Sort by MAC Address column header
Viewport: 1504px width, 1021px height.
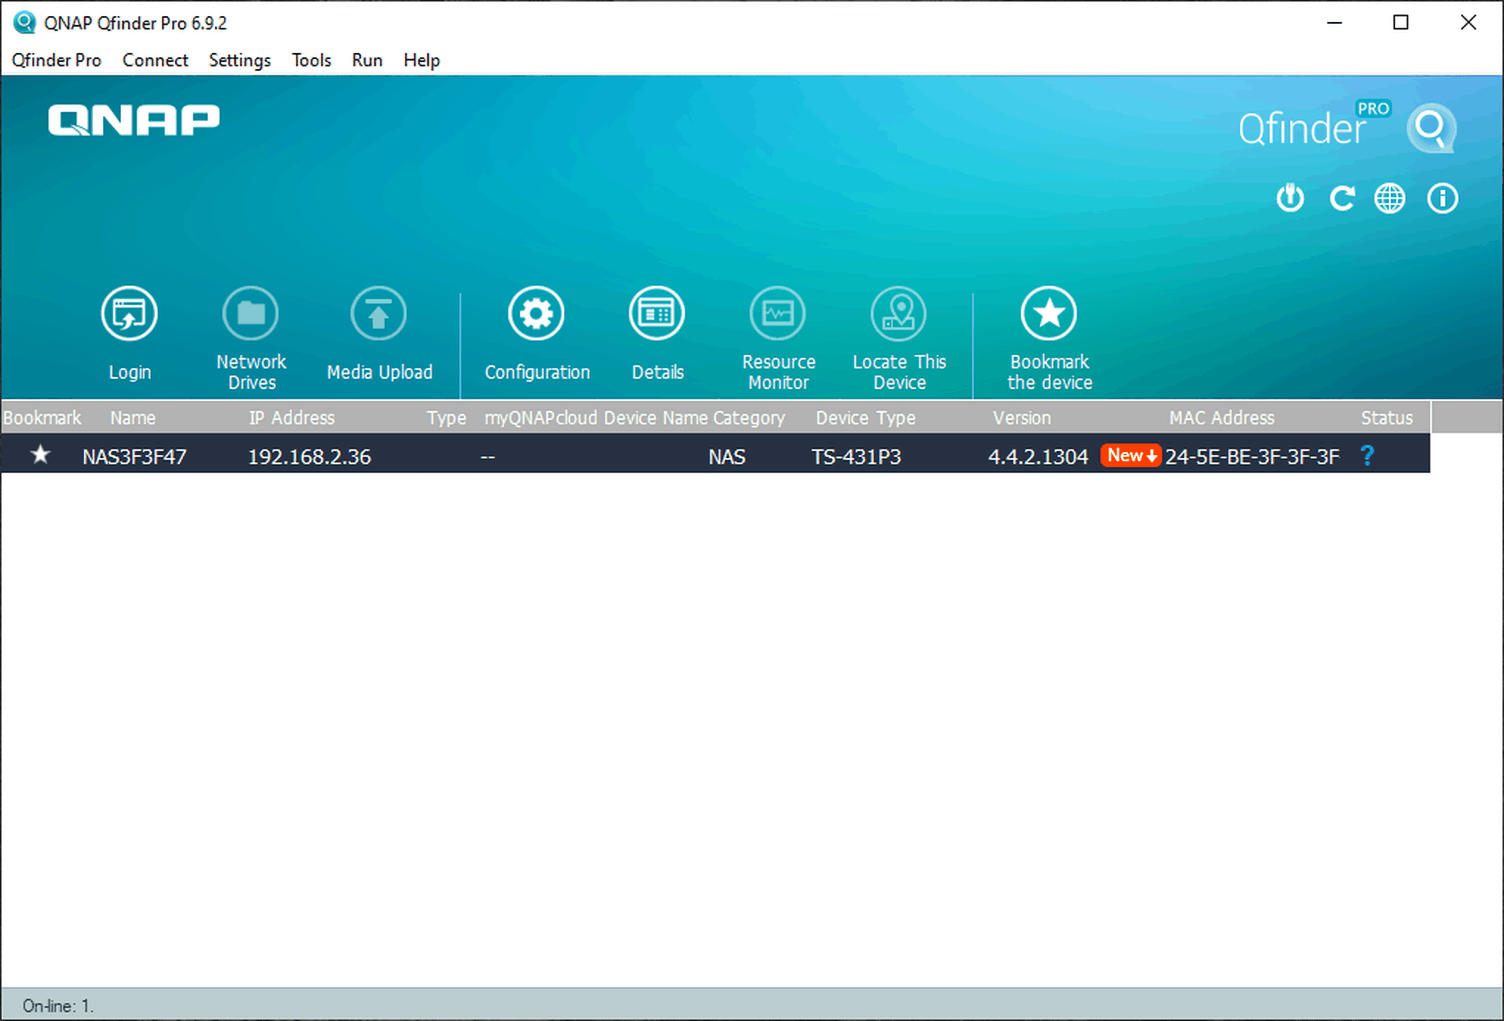coord(1222,417)
